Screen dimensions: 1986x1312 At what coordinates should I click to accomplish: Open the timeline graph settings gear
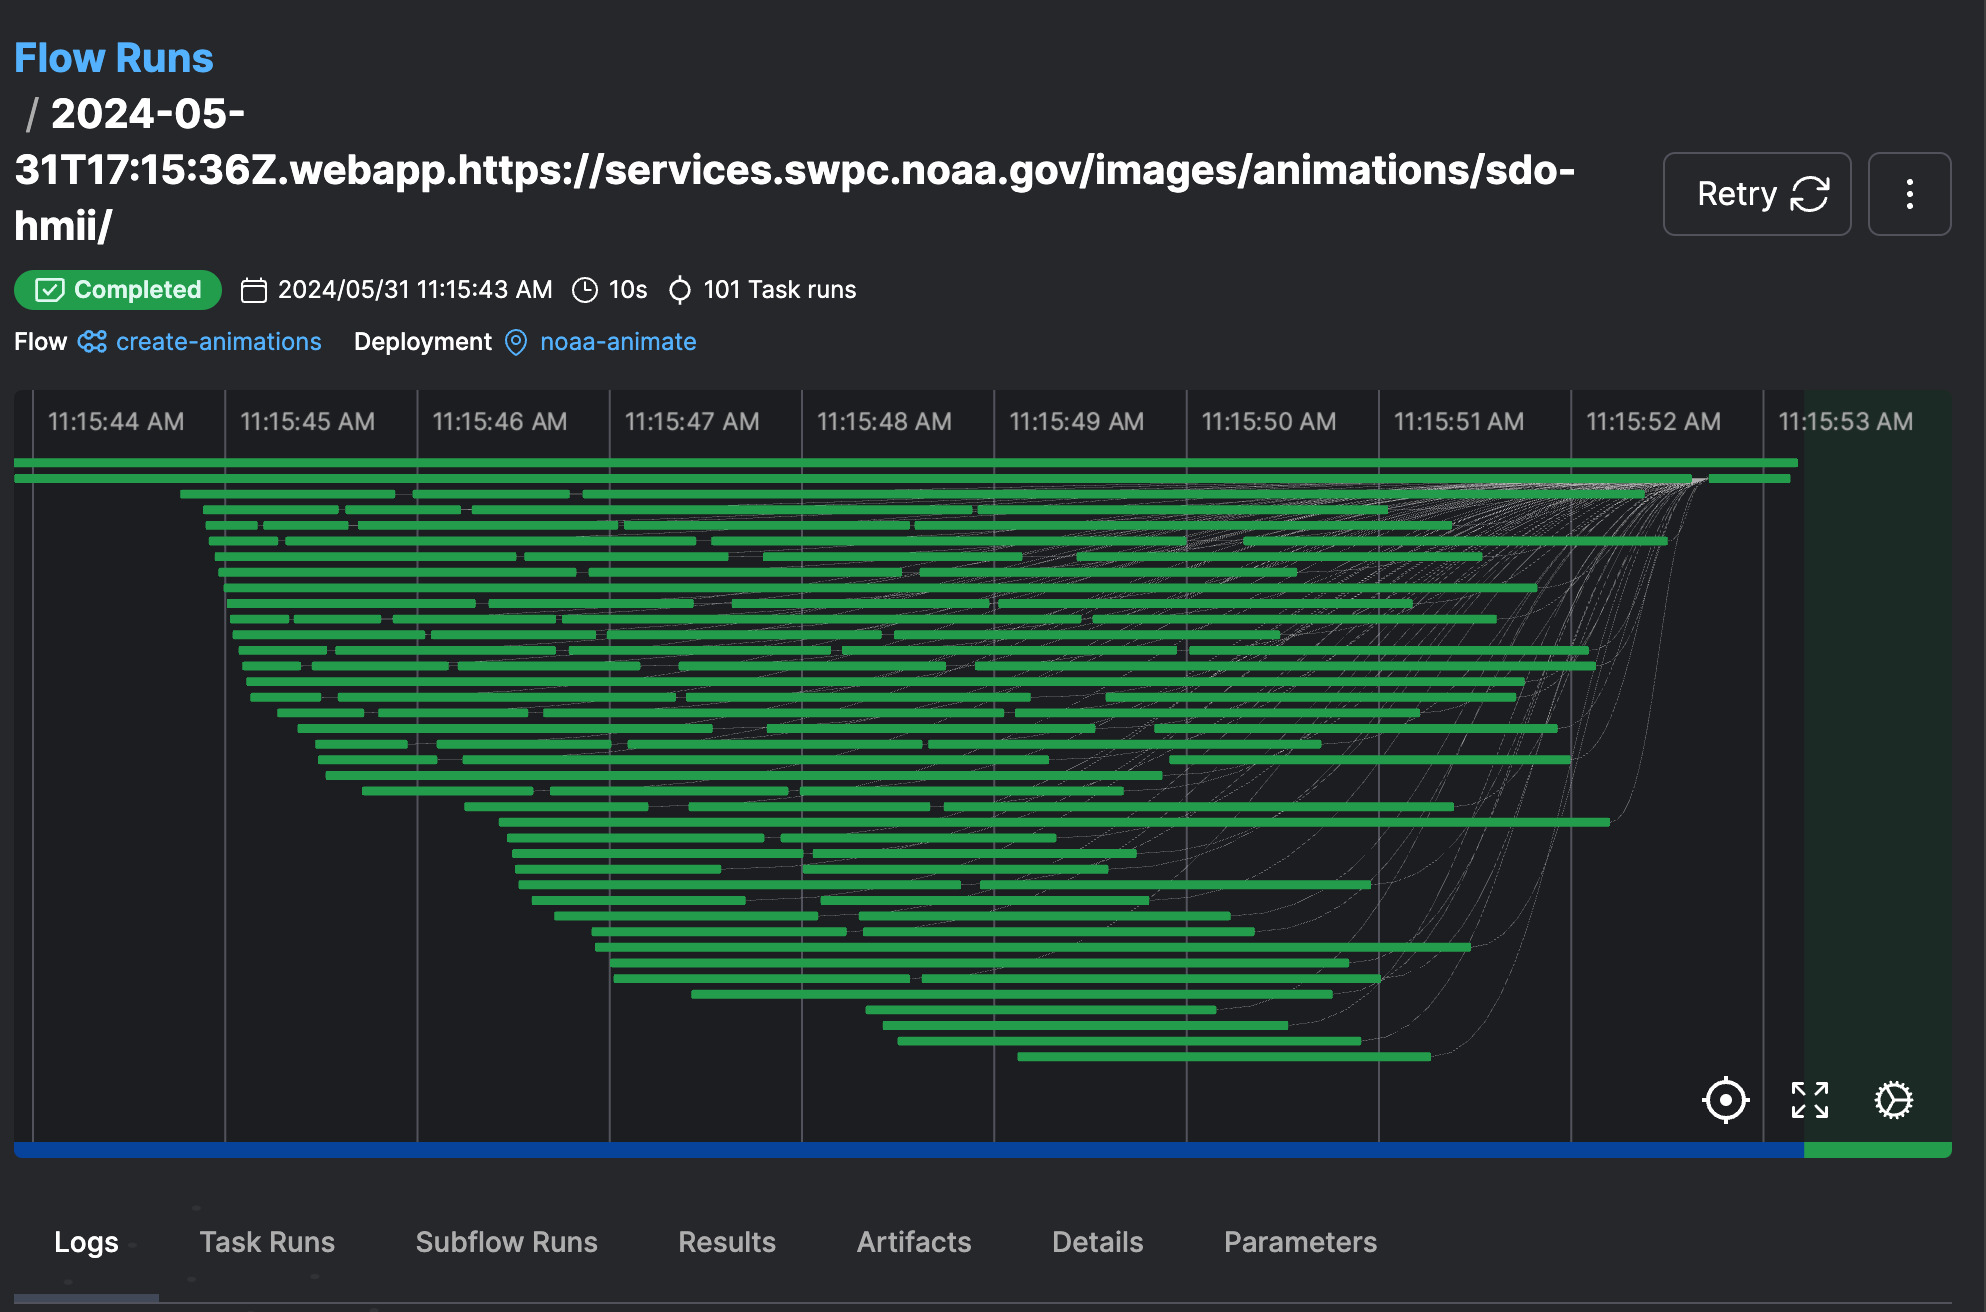(x=1893, y=1100)
